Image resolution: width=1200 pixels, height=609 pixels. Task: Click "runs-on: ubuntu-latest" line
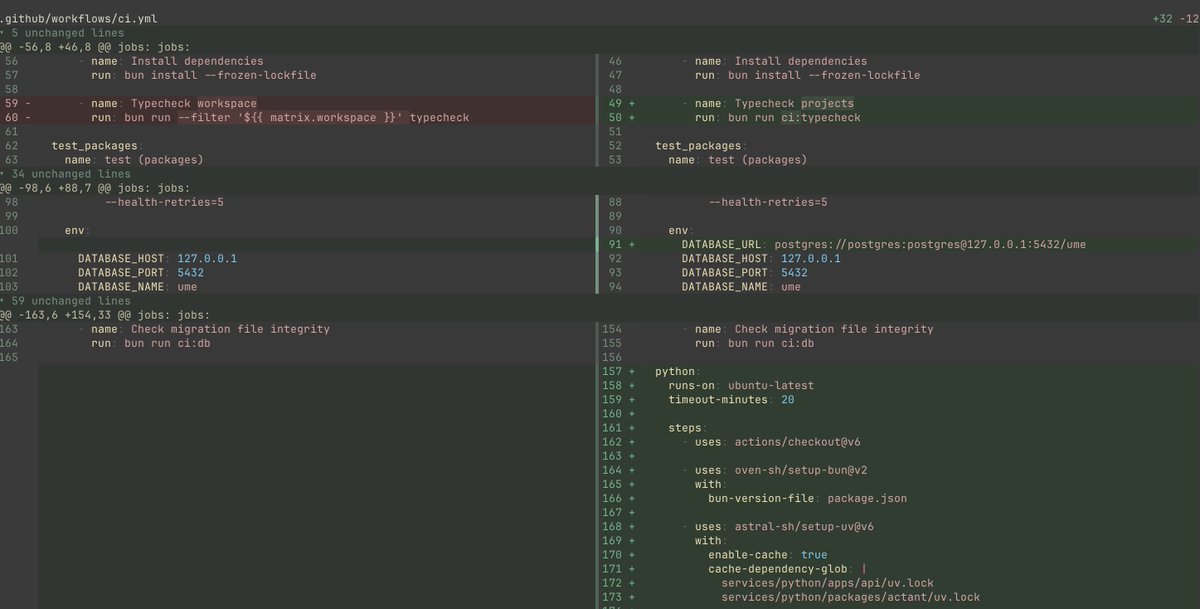(x=741, y=385)
